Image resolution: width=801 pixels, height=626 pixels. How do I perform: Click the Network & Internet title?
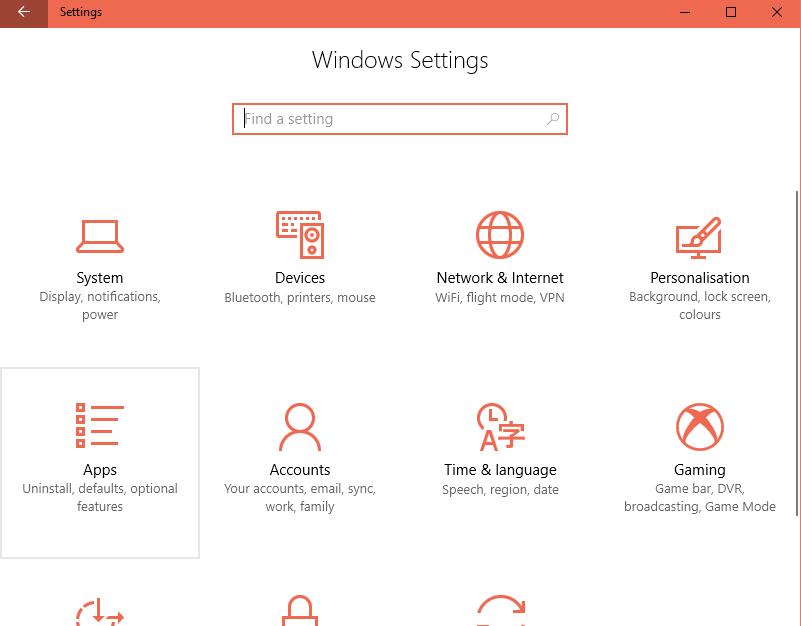(500, 277)
